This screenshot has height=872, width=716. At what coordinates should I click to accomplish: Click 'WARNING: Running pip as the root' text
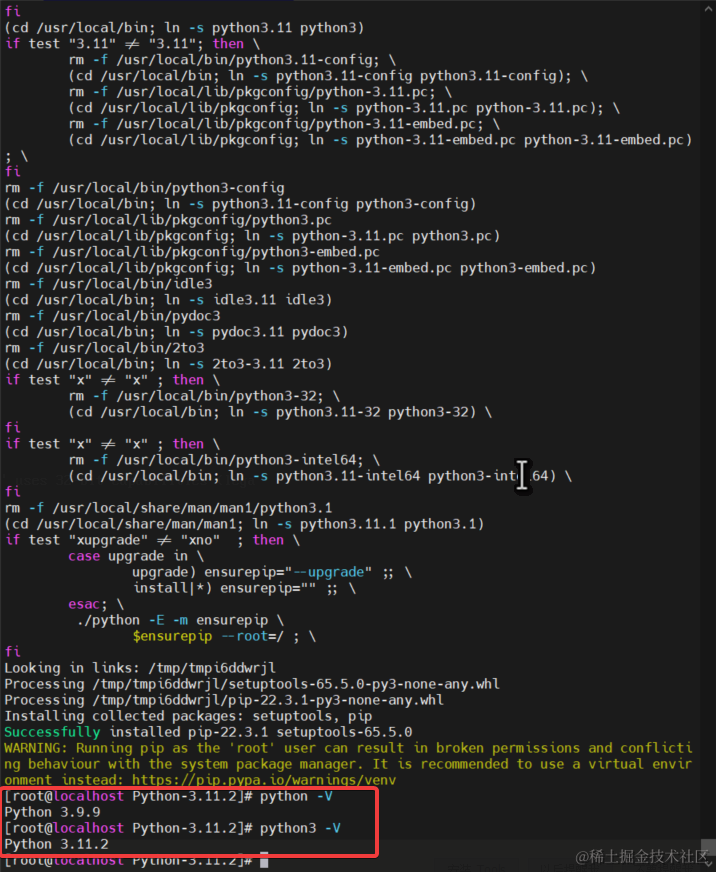point(140,748)
